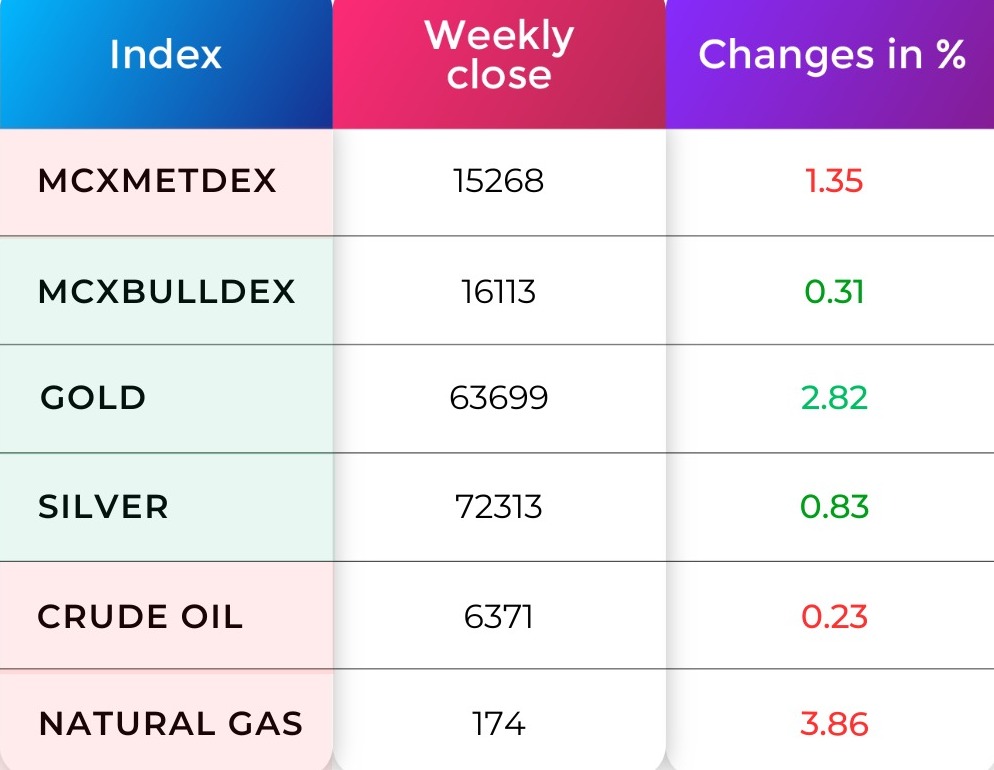Select the green 0.31 percent change
Image resolution: width=994 pixels, height=770 pixels.
[x=834, y=292]
